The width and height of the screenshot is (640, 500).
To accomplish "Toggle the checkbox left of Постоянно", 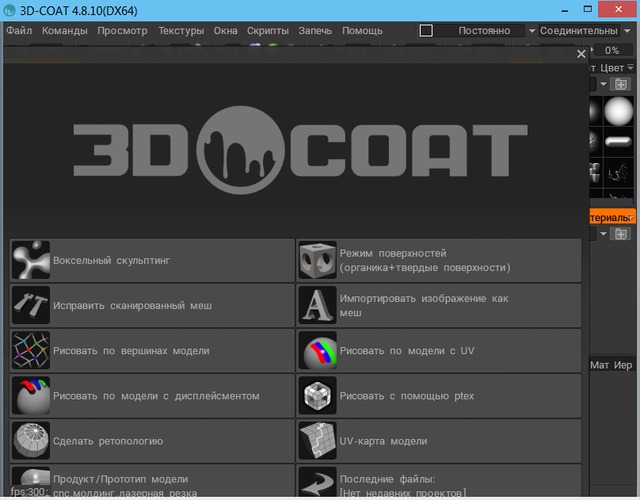I will (x=426, y=31).
